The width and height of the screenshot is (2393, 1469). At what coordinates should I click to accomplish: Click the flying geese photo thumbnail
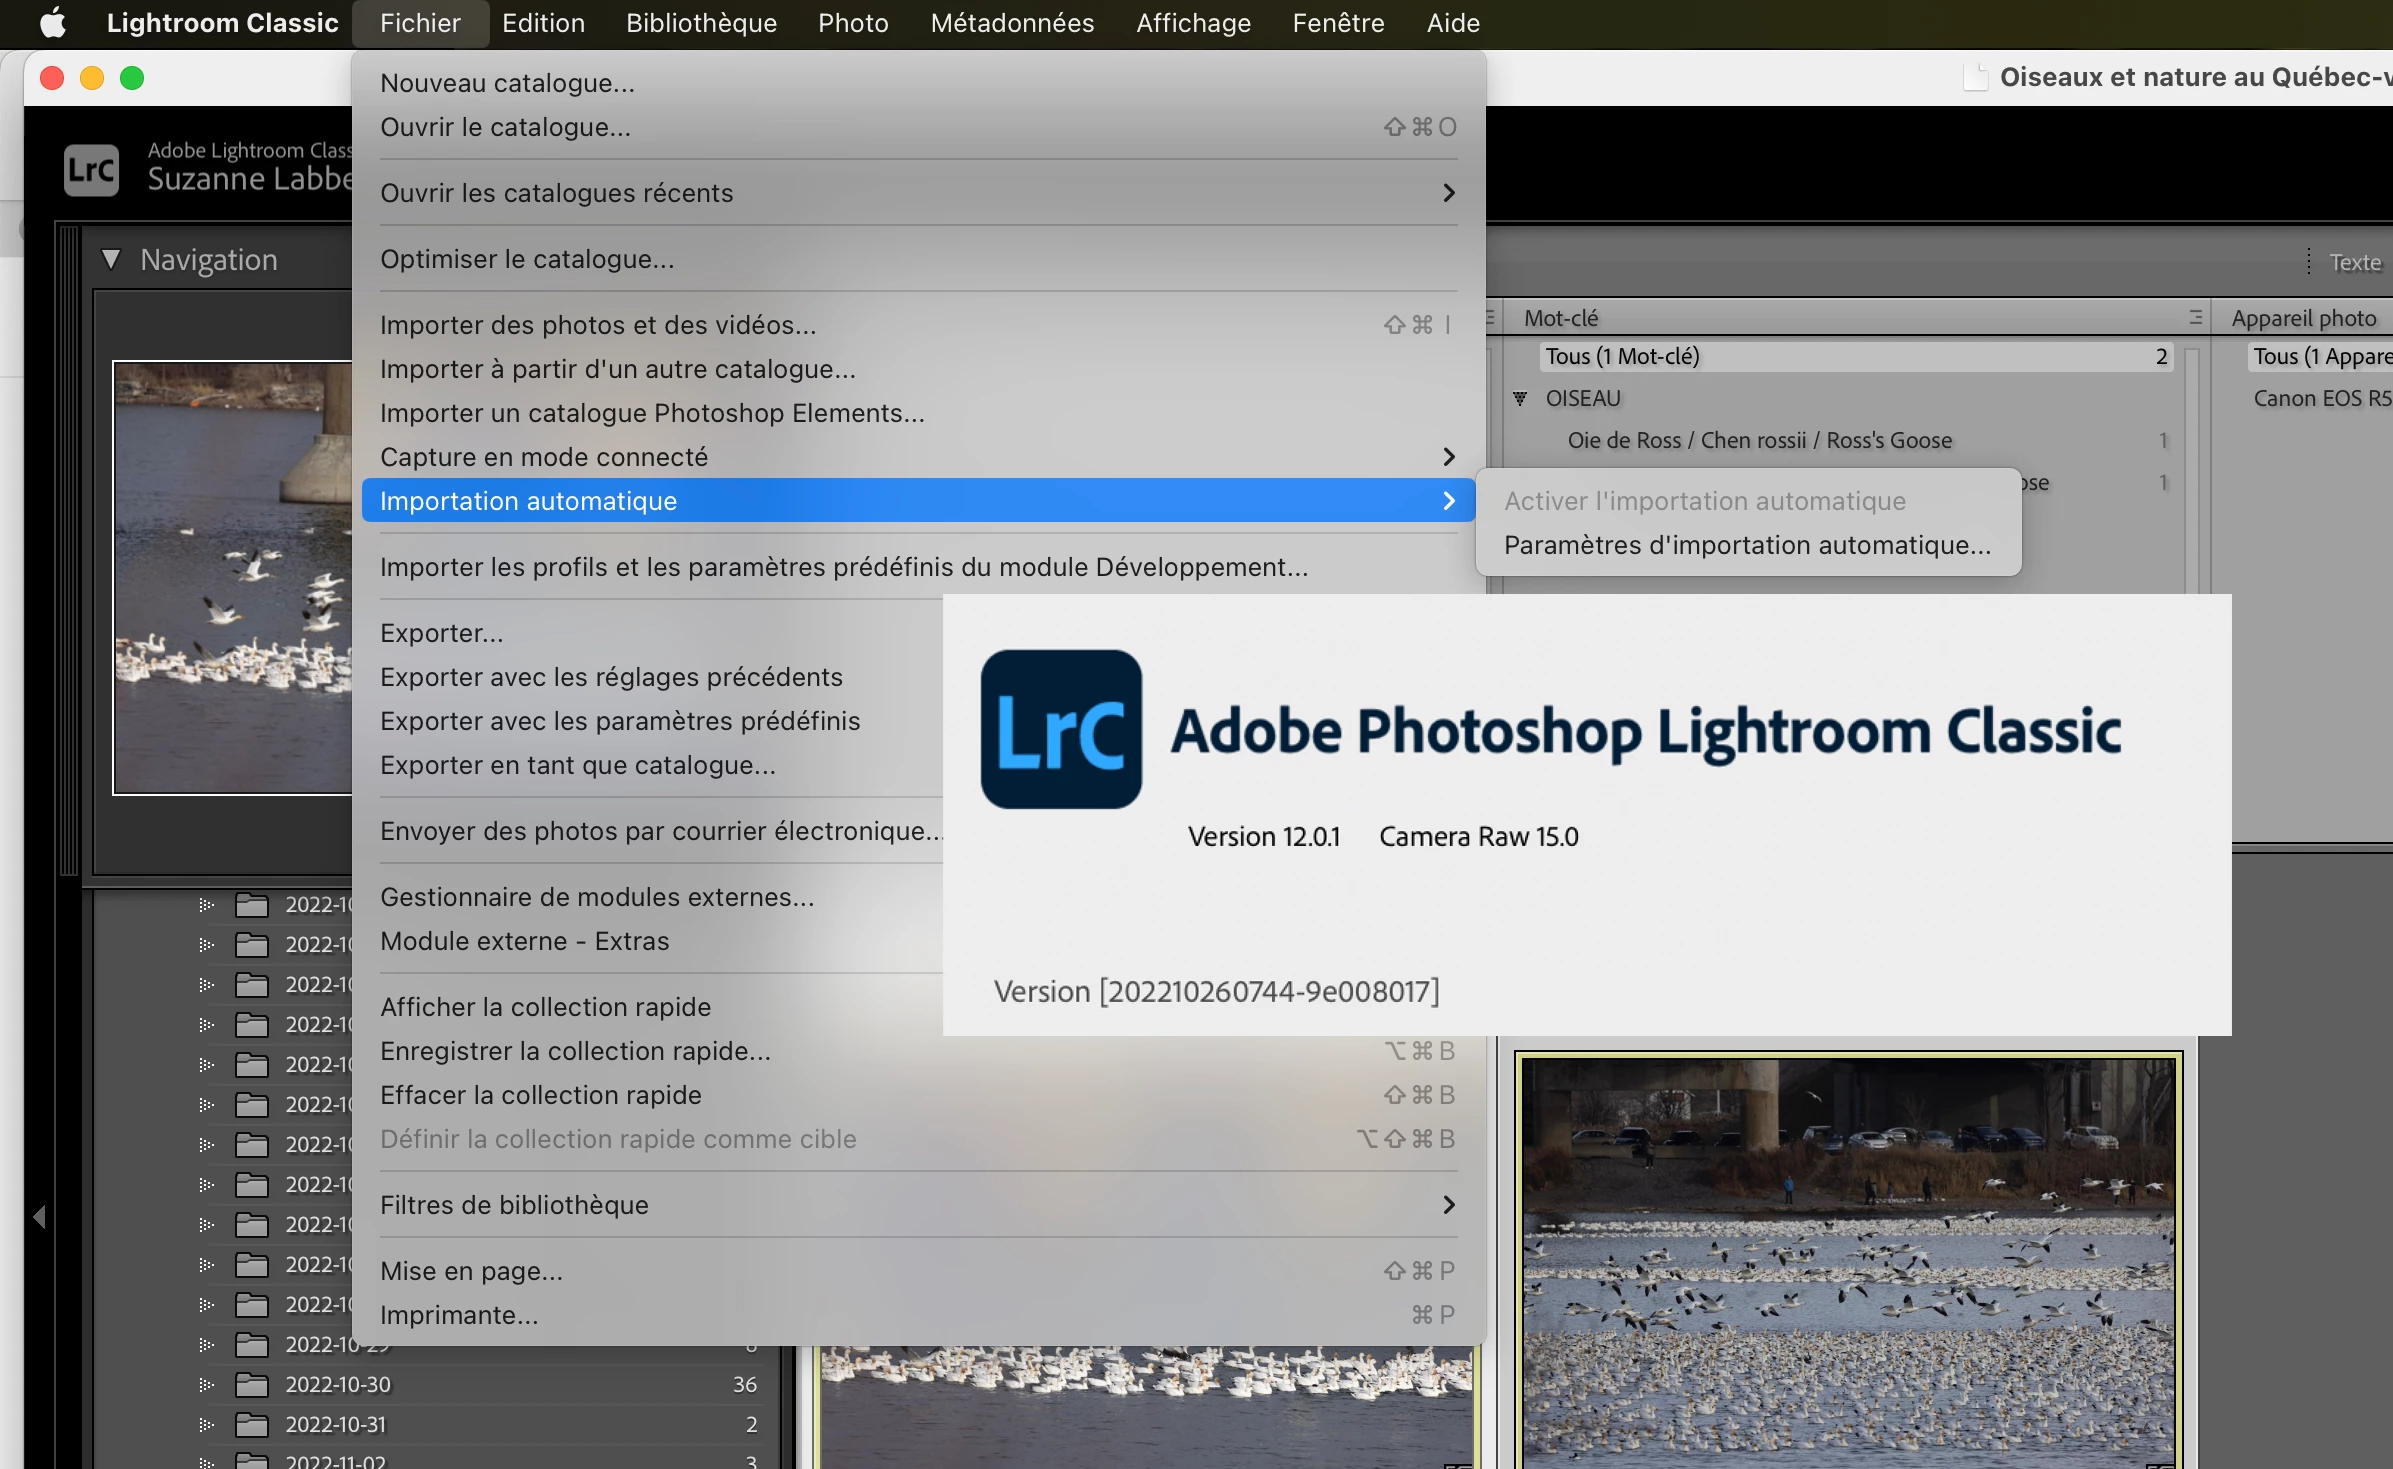pyautogui.click(x=1847, y=1260)
